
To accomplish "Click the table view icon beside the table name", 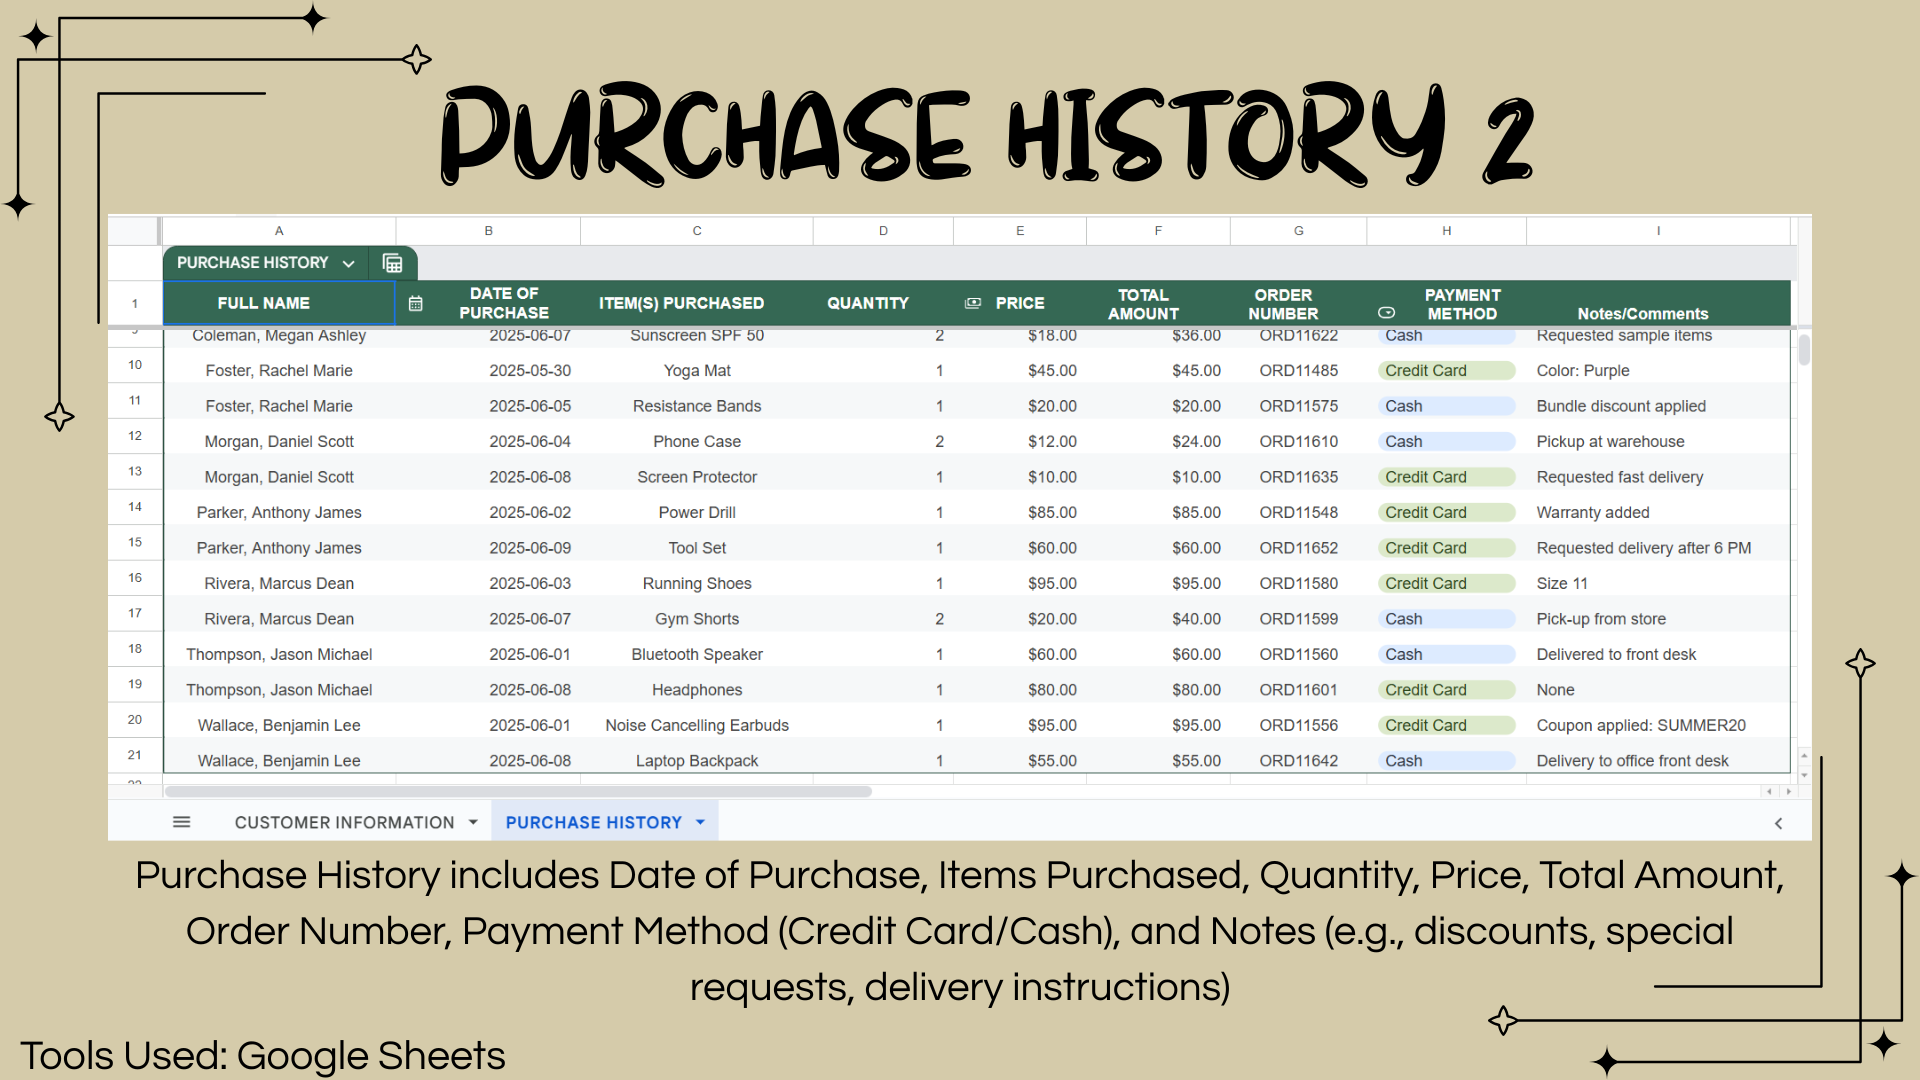I will [392, 263].
